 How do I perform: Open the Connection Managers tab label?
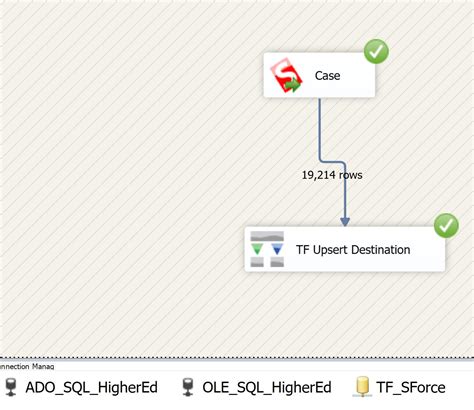click(x=27, y=367)
